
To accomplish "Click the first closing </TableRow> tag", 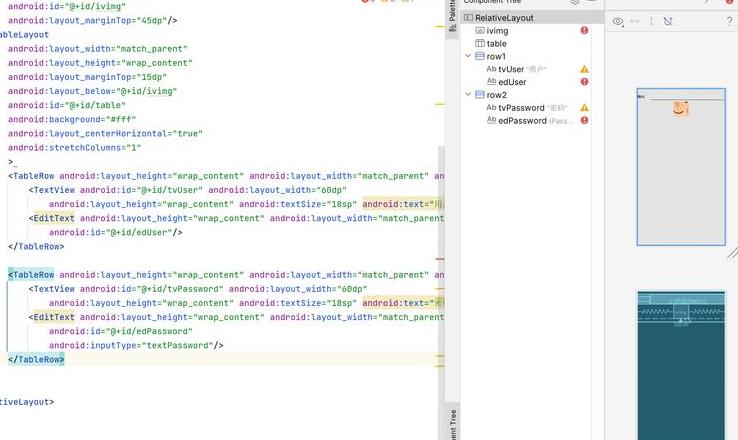I will point(36,247).
